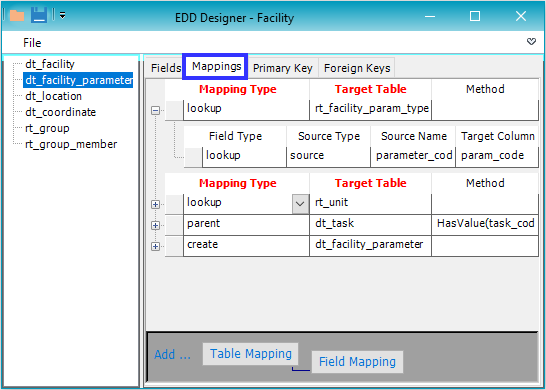Select the 'parent' mapping type cell
This screenshot has height=390, width=546.
pos(246,225)
